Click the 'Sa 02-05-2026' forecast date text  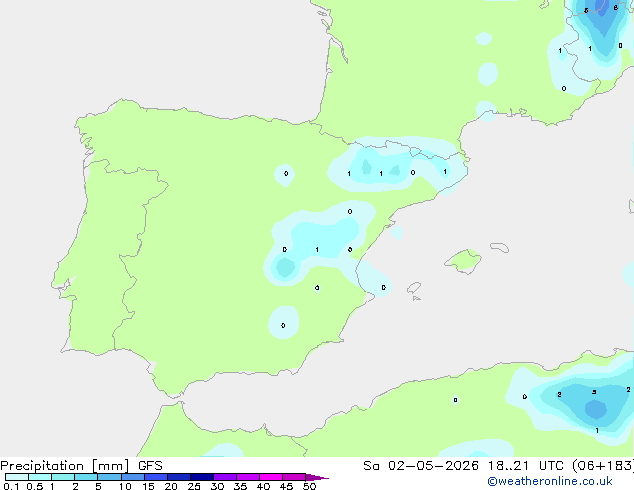click(x=421, y=466)
